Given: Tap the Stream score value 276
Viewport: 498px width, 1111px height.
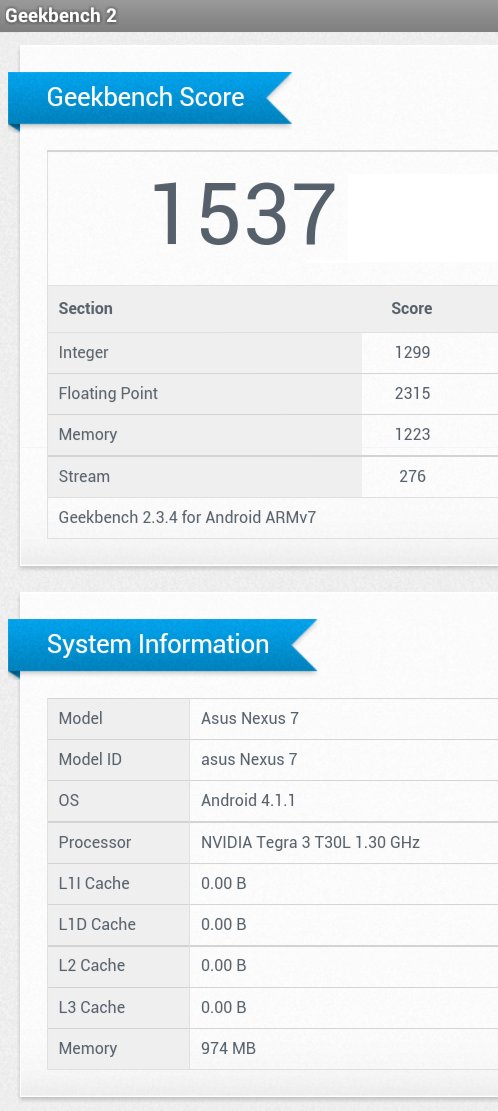Looking at the screenshot, I should coord(412,476).
